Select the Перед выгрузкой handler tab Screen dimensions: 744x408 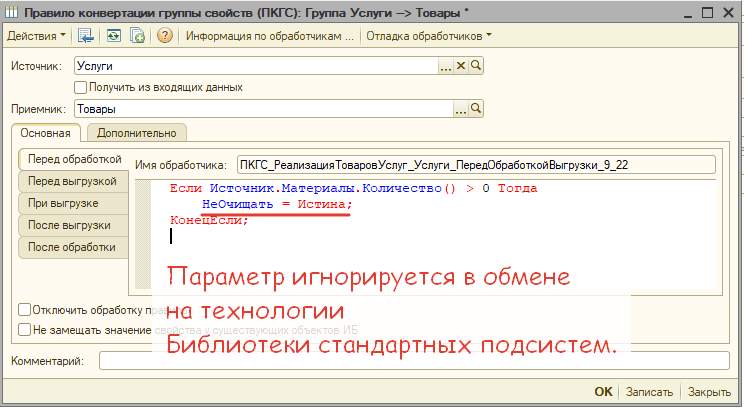coord(72,181)
